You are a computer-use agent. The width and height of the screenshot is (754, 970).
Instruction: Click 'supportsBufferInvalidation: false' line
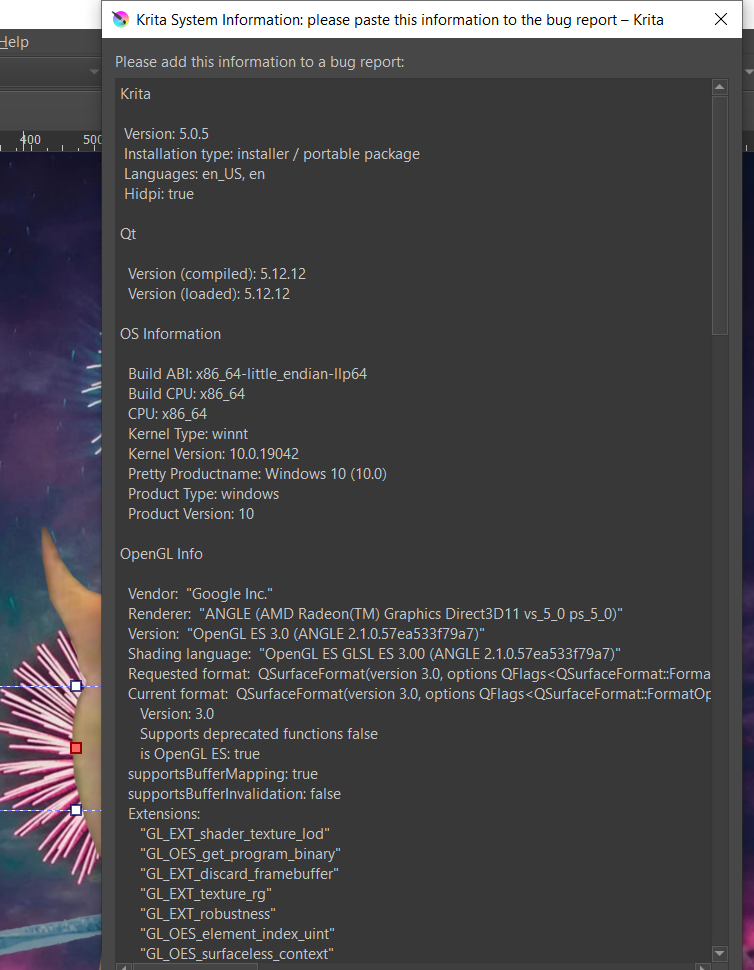[234, 794]
